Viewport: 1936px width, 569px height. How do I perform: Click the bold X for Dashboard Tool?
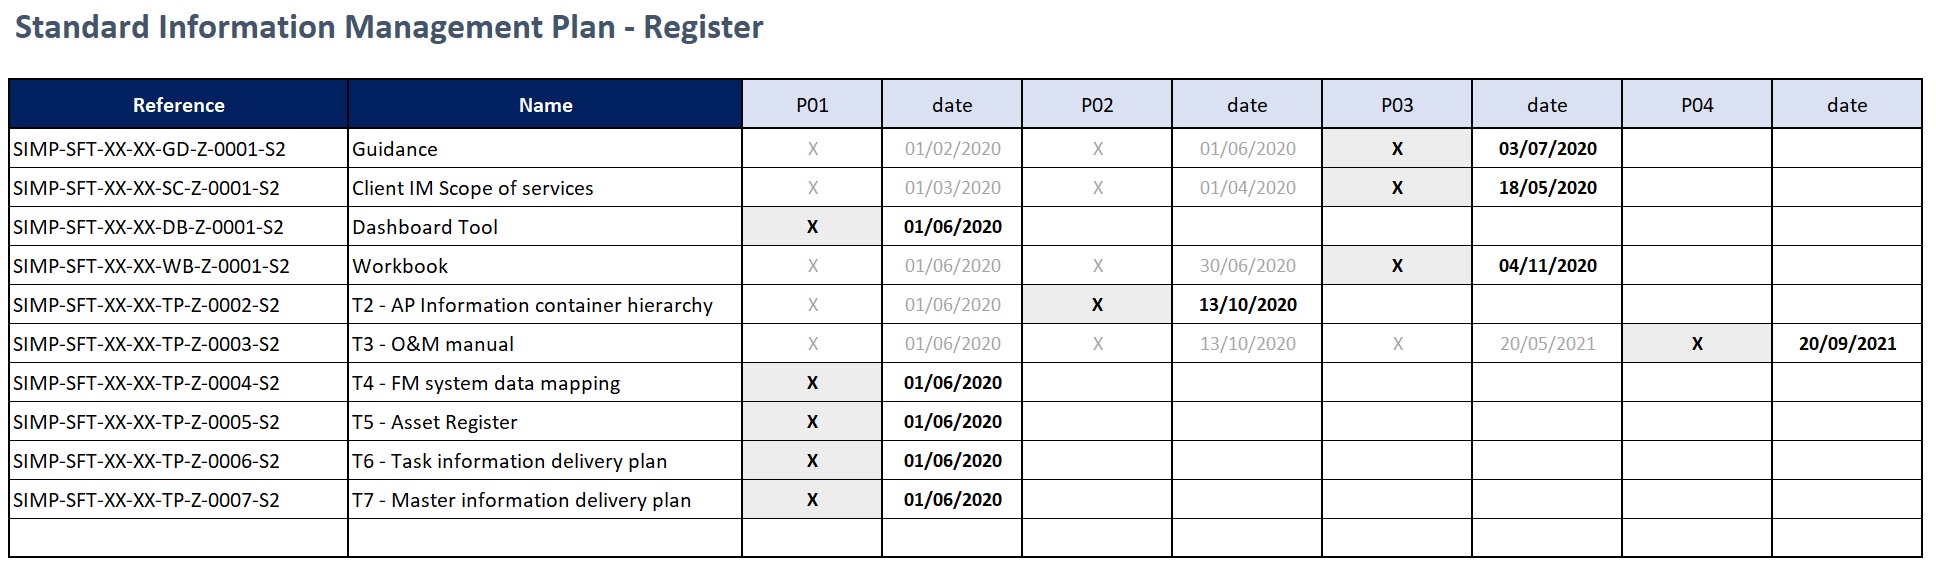812,227
